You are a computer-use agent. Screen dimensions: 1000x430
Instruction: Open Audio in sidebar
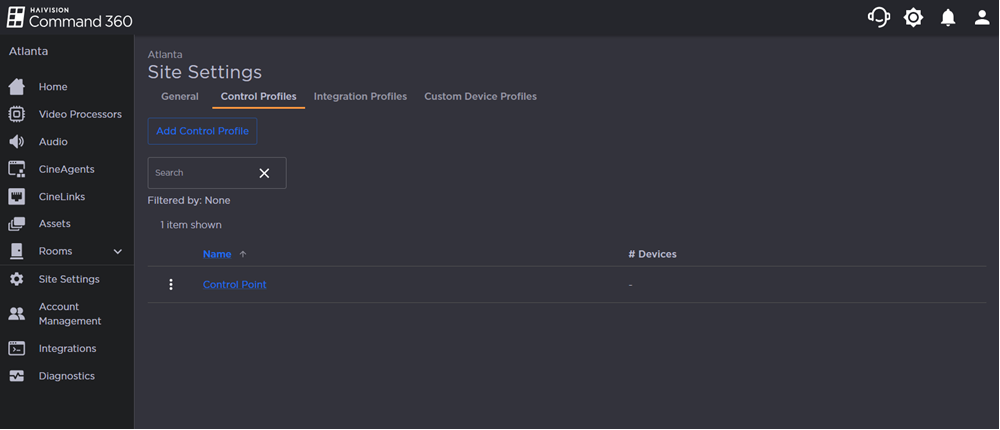click(53, 142)
